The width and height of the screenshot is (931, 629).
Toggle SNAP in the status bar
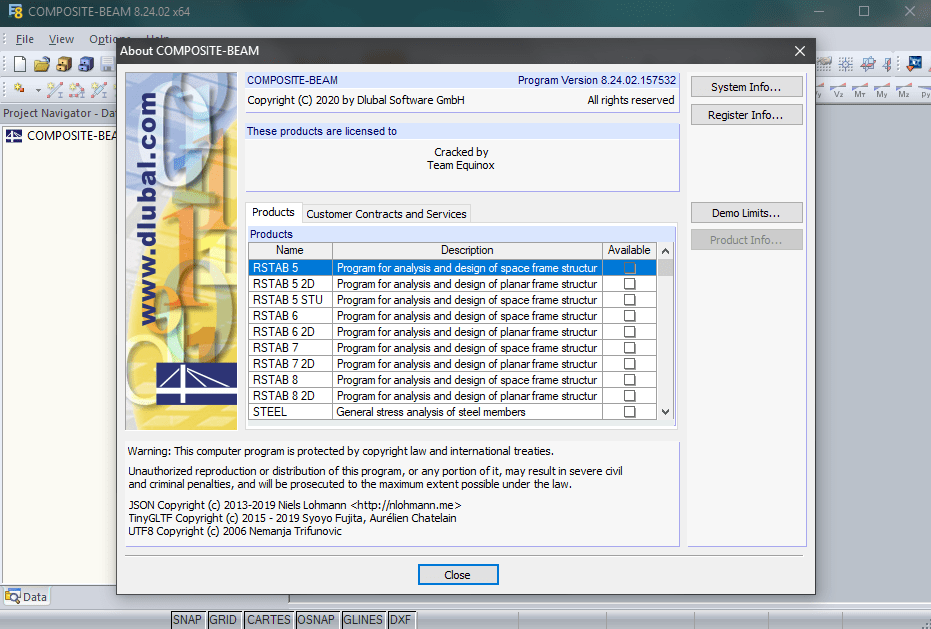(187, 620)
